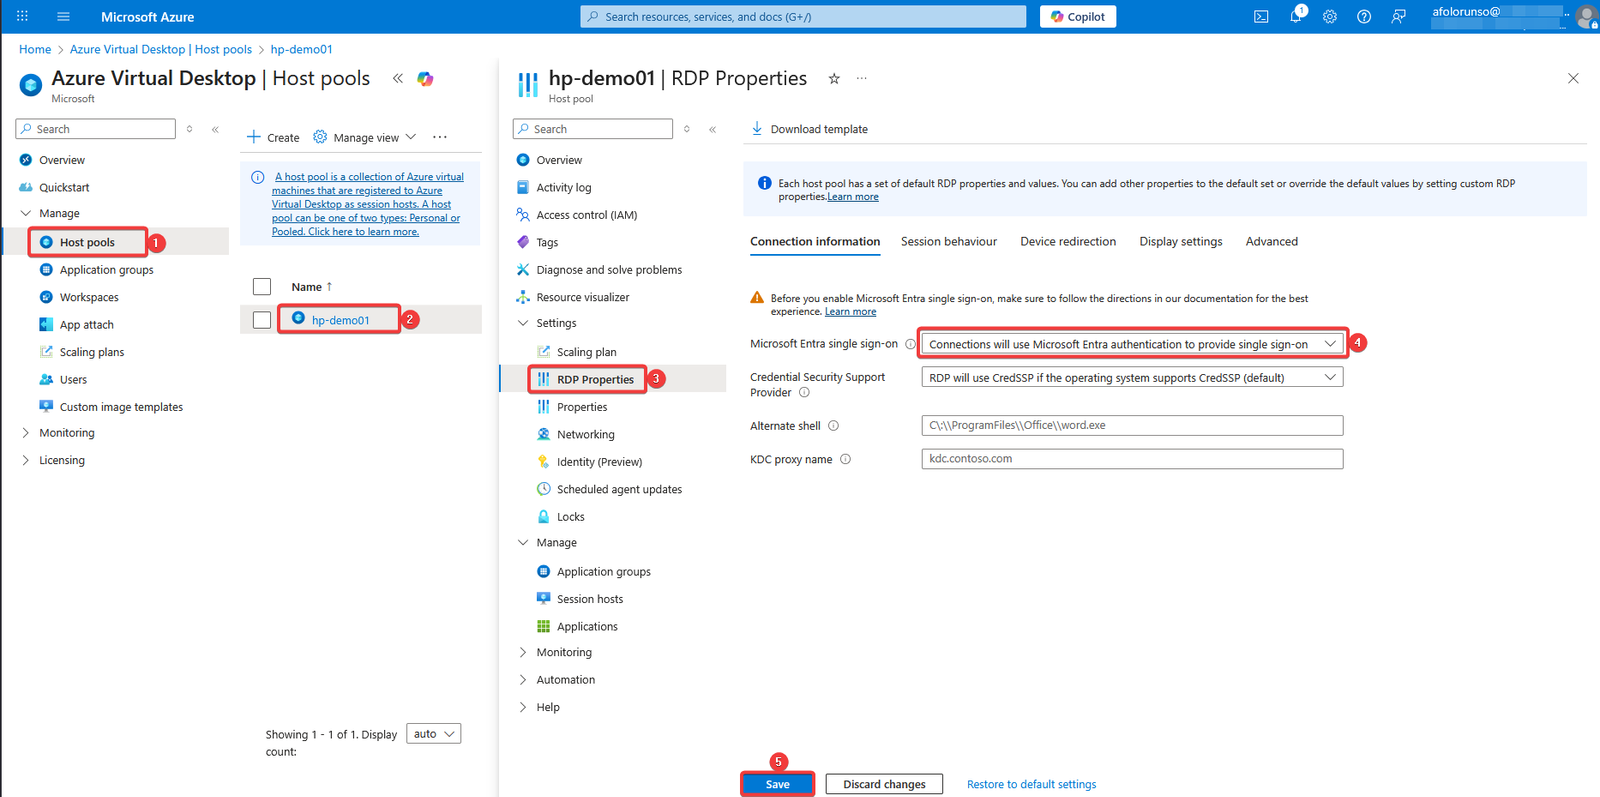The width and height of the screenshot is (1600, 797).
Task: Open the Session hosts menu item
Action: (x=589, y=599)
